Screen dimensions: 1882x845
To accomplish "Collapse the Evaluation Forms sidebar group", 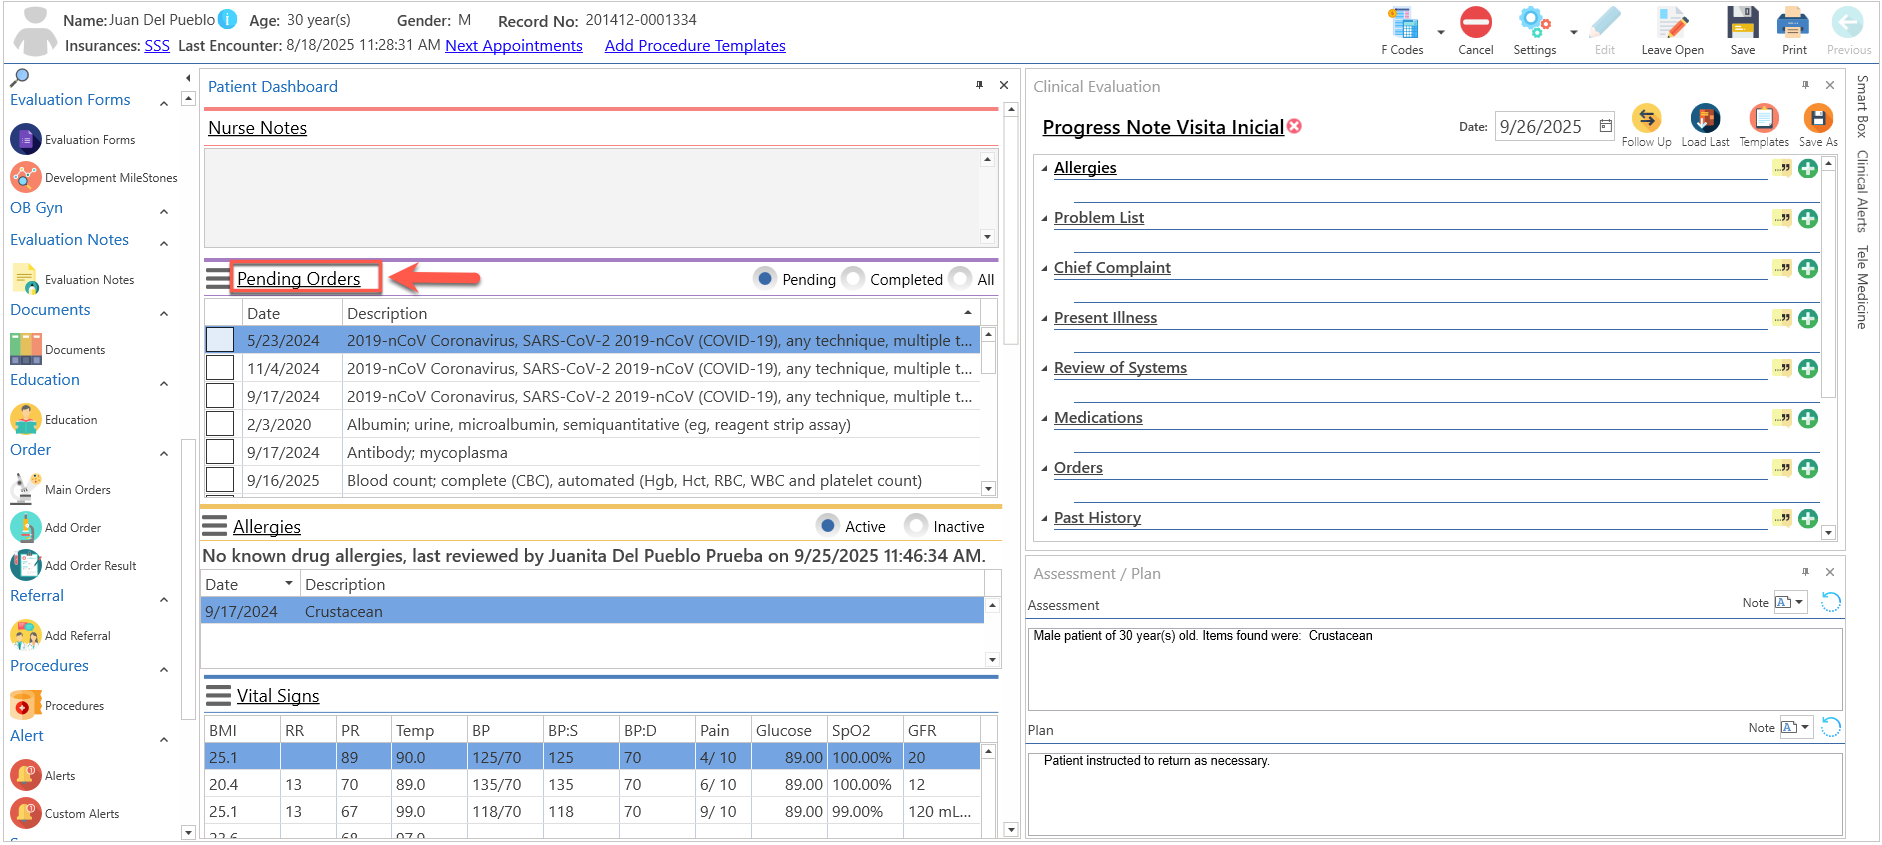I will pyautogui.click(x=164, y=102).
